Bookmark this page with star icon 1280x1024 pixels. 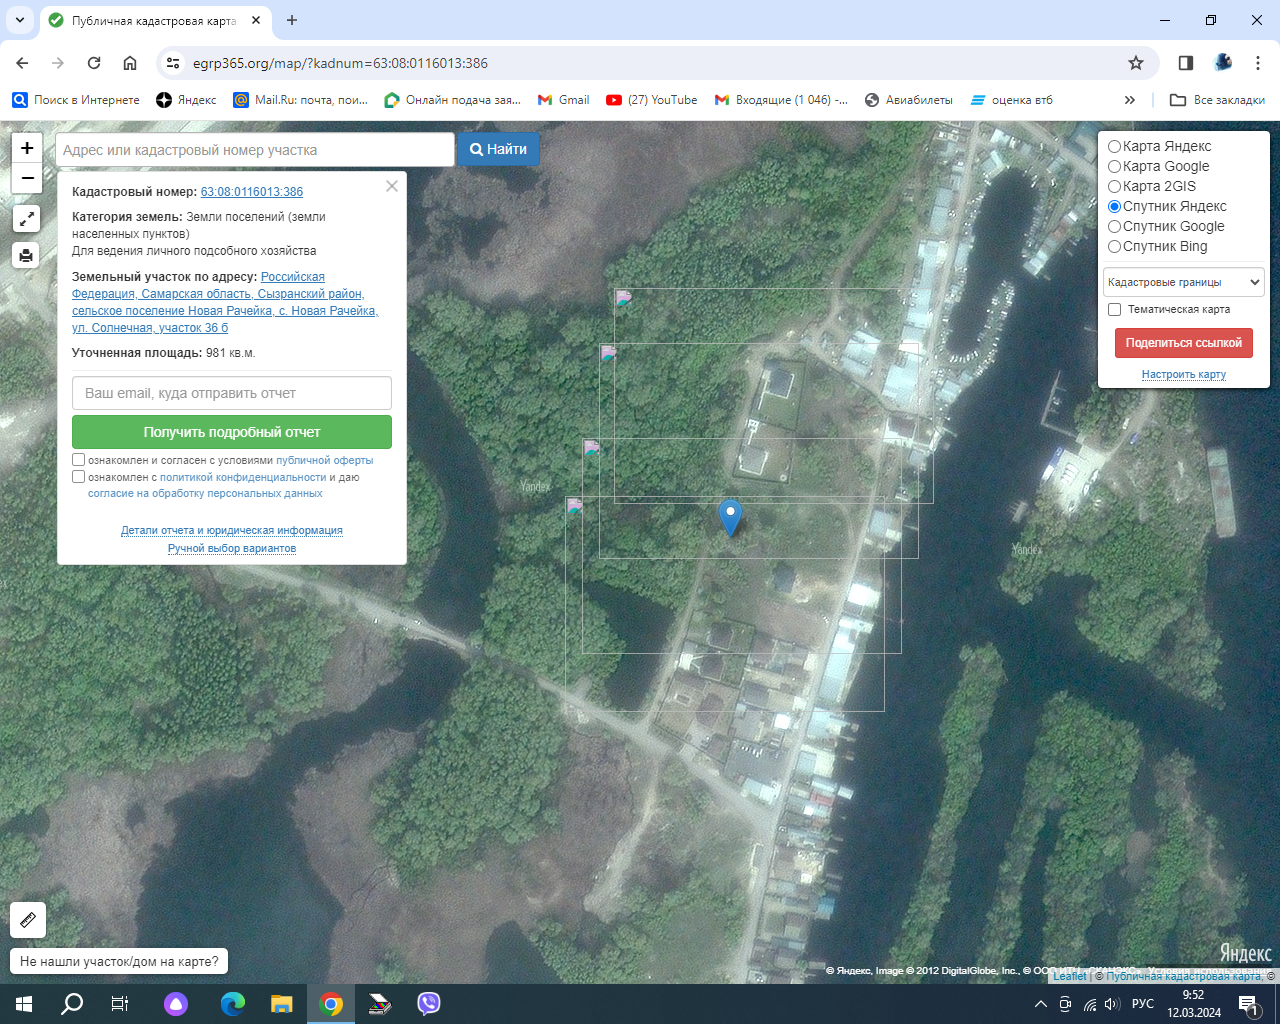1136,63
